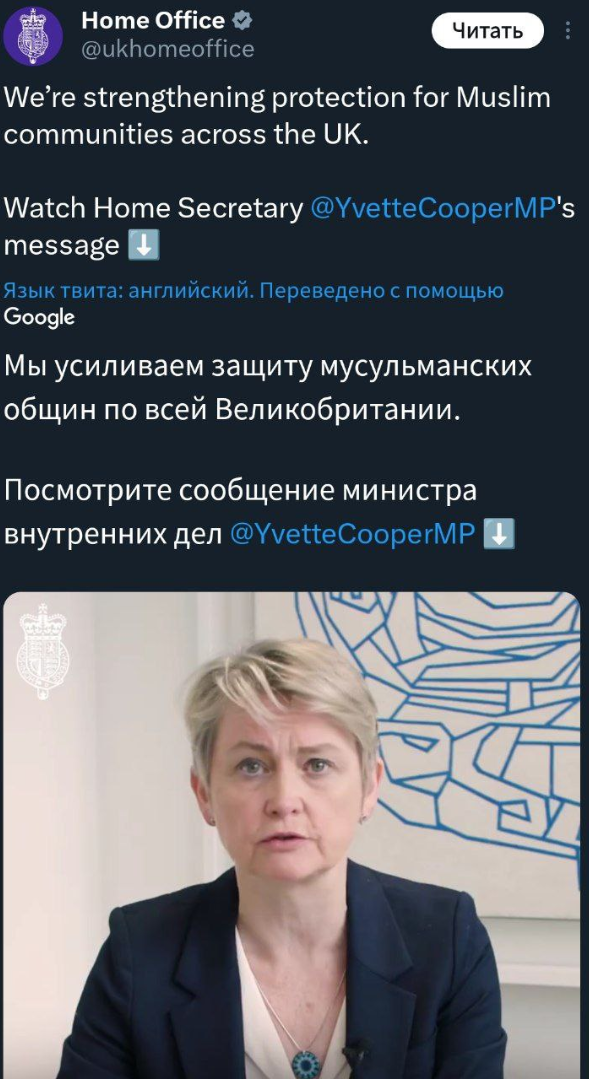Click the Google logo under translation notice
This screenshot has width=589, height=1079.
[x=39, y=317]
